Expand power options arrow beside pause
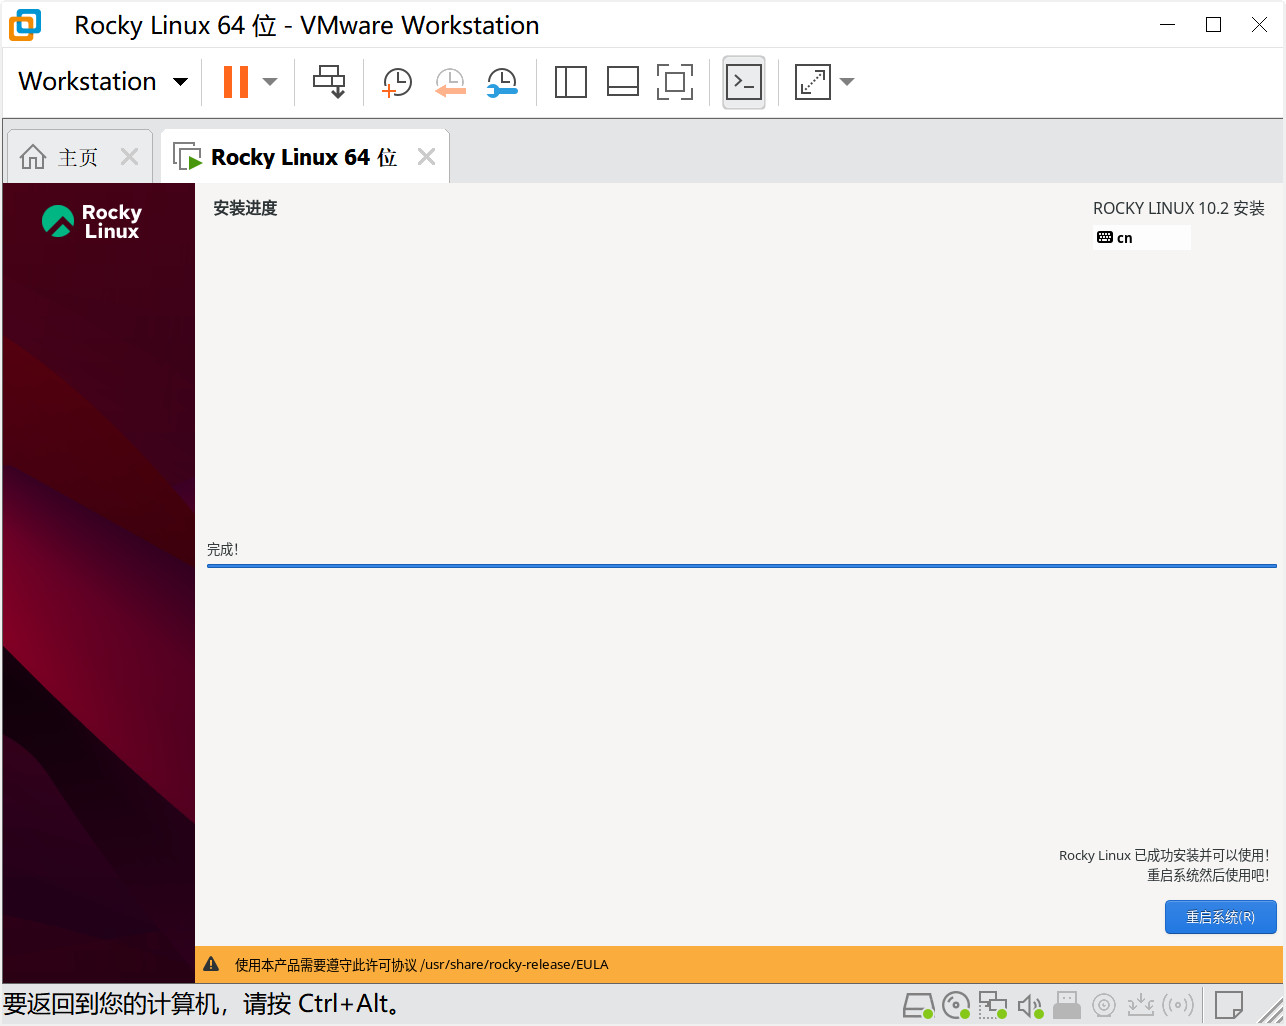The width and height of the screenshot is (1286, 1026). coord(270,82)
